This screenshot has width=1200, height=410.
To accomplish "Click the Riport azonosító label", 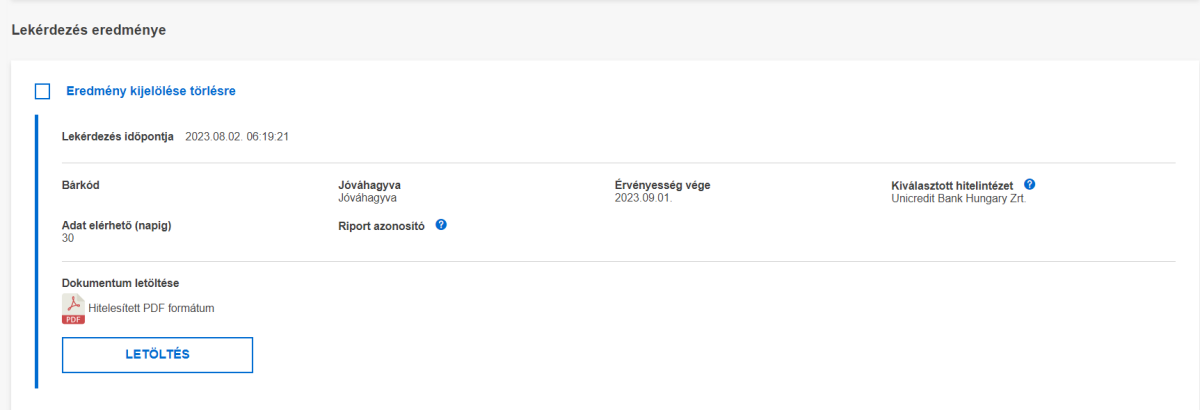I will click(x=382, y=226).
